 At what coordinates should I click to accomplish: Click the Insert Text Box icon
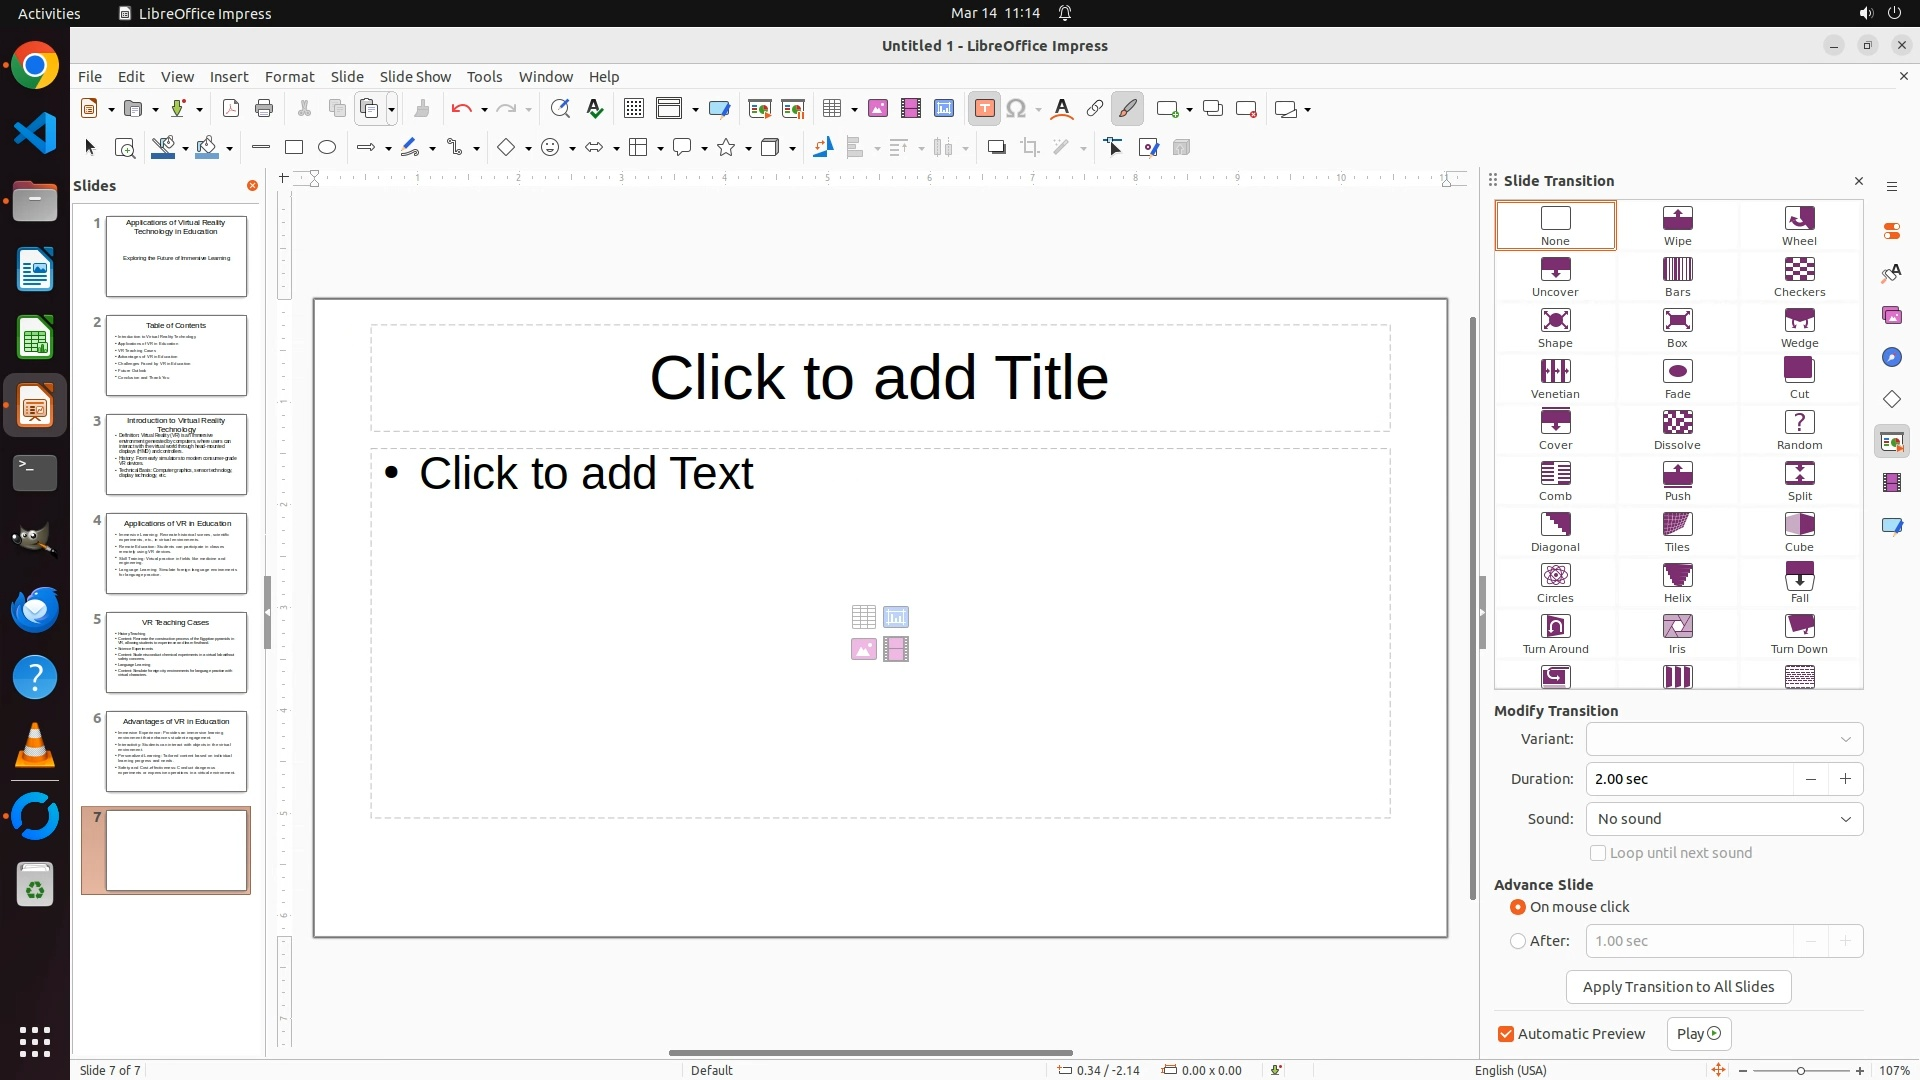(984, 109)
